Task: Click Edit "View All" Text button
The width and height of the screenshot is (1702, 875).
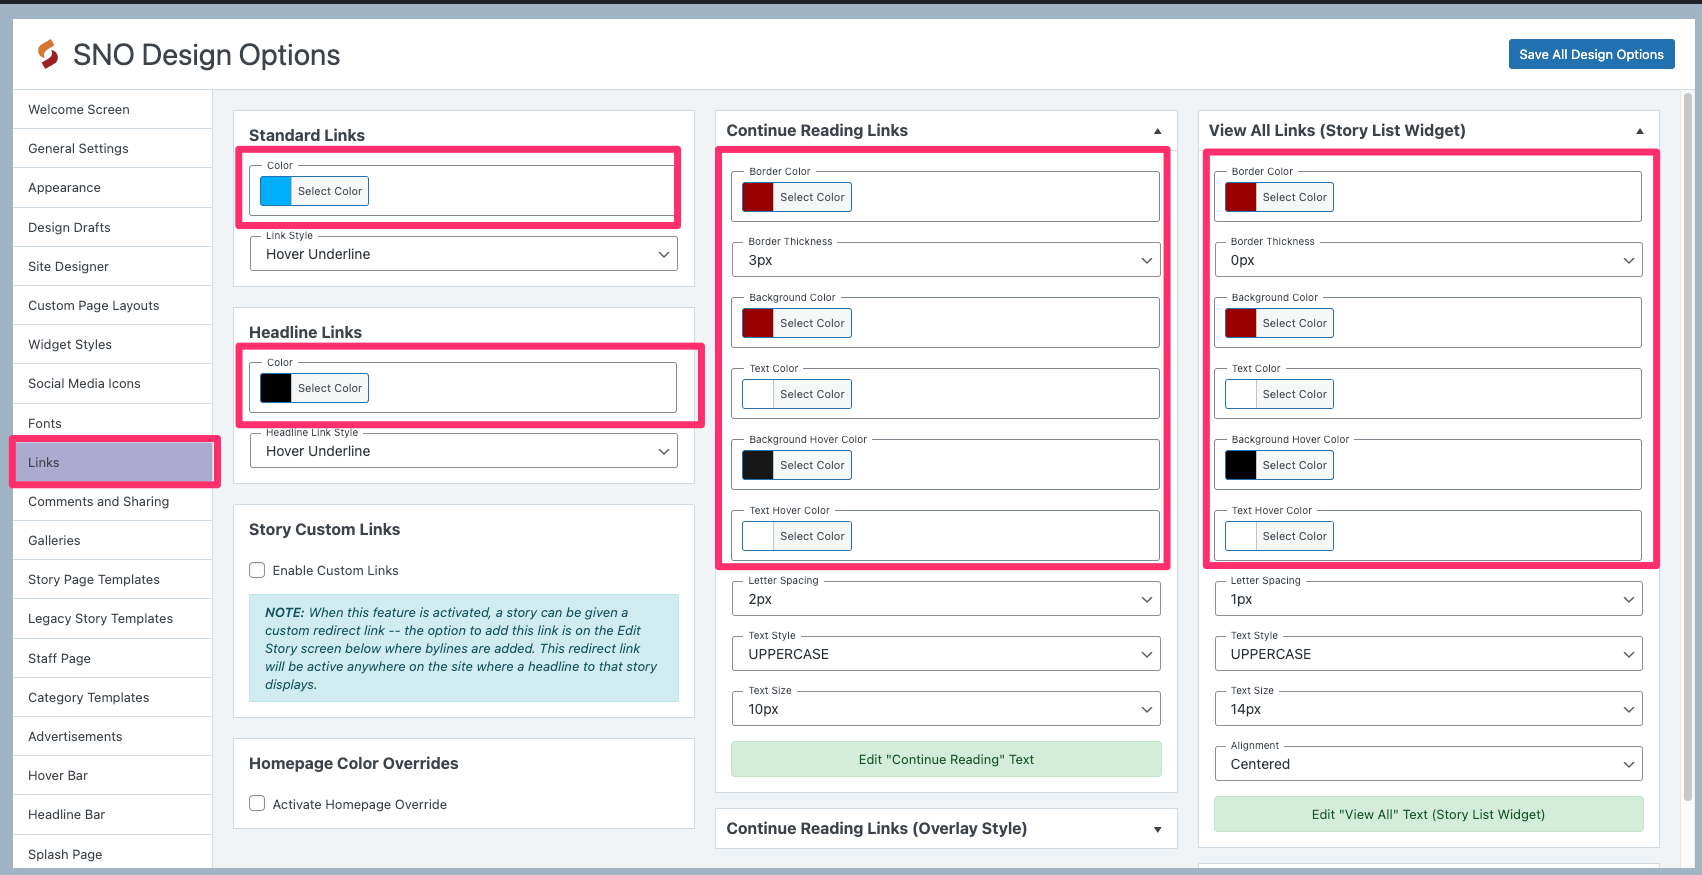Action: coord(1428,814)
